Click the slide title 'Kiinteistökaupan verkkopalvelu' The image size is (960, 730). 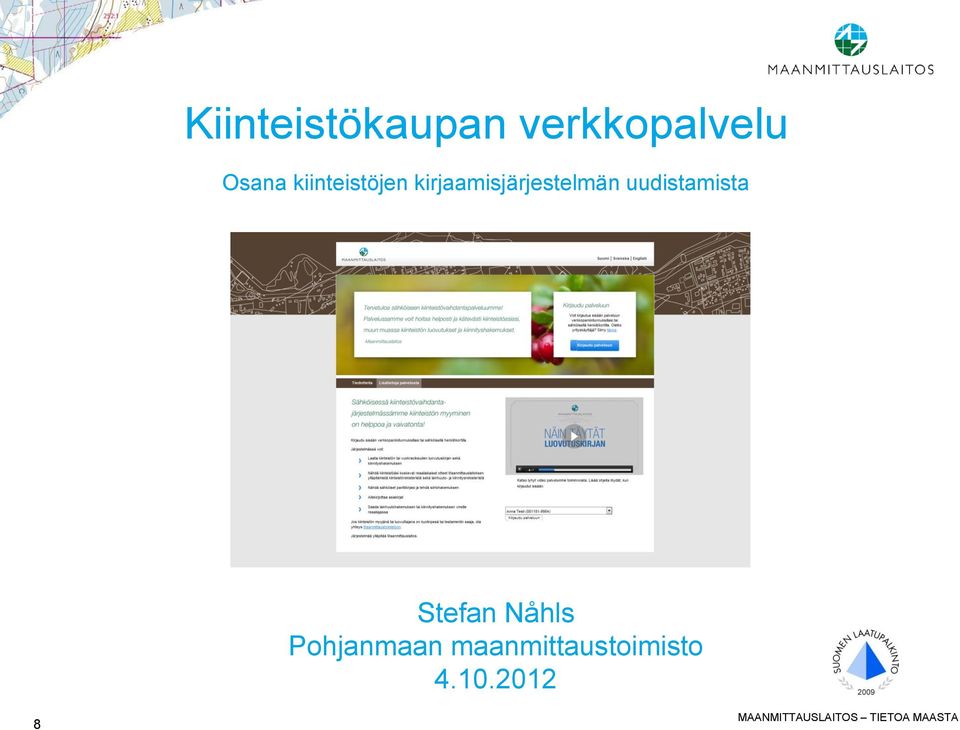point(486,124)
